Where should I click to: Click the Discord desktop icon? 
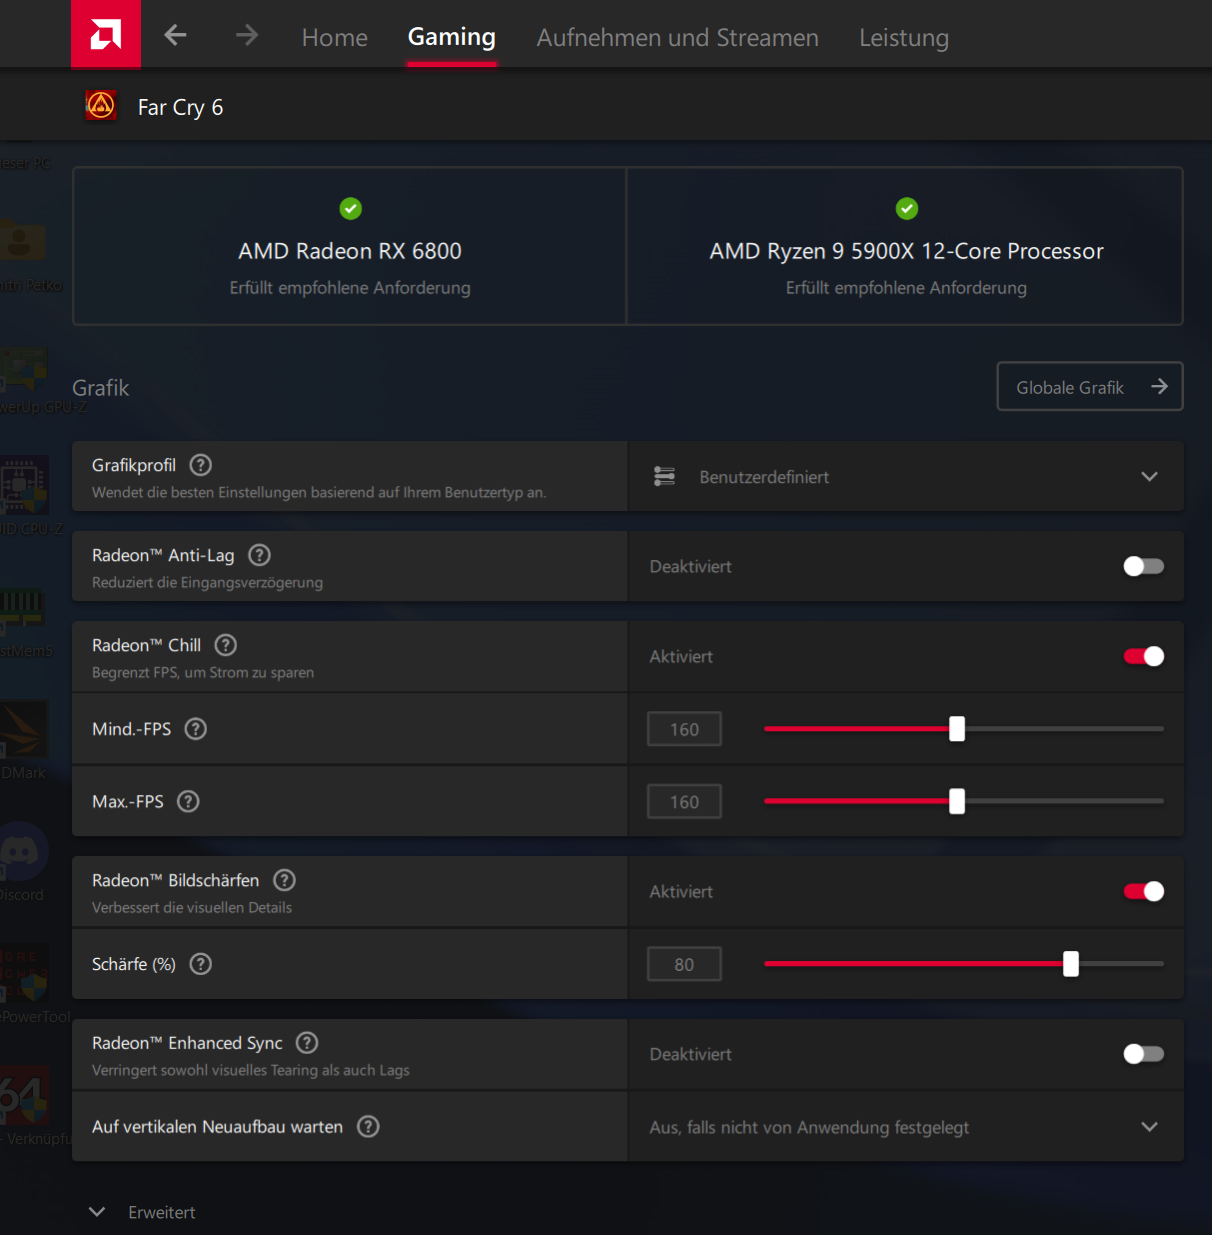(22, 851)
